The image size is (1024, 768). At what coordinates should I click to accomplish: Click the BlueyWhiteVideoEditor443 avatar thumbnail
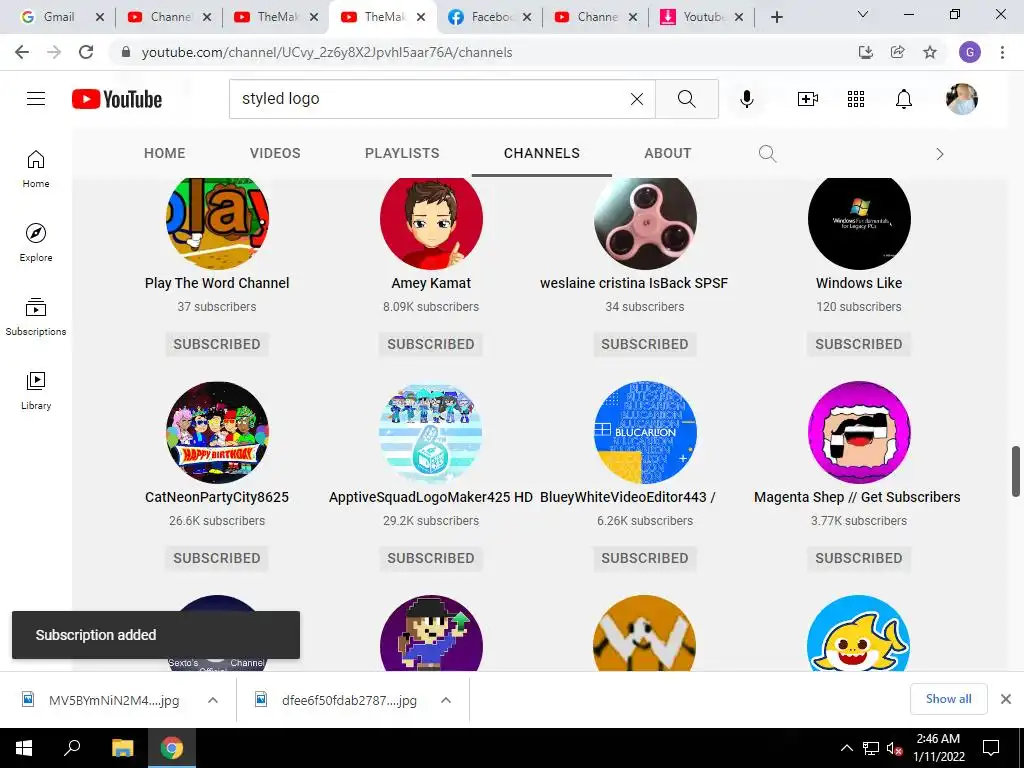click(645, 432)
